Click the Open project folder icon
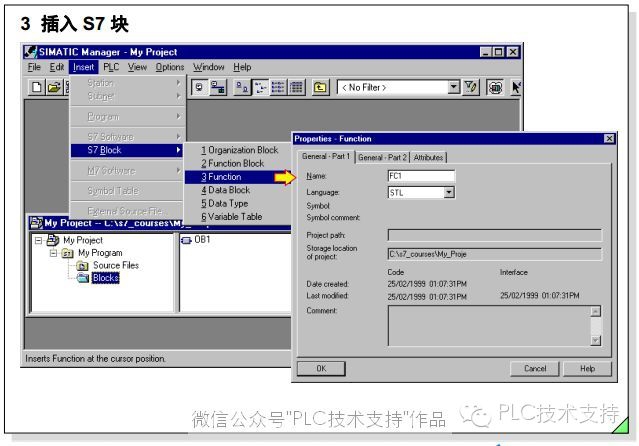 point(53,87)
